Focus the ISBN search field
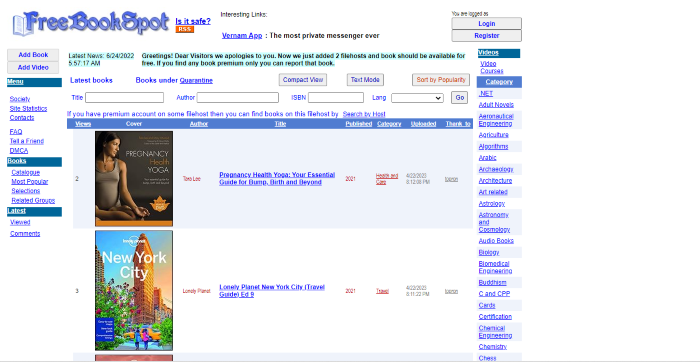The width and height of the screenshot is (700, 362). click(x=336, y=97)
